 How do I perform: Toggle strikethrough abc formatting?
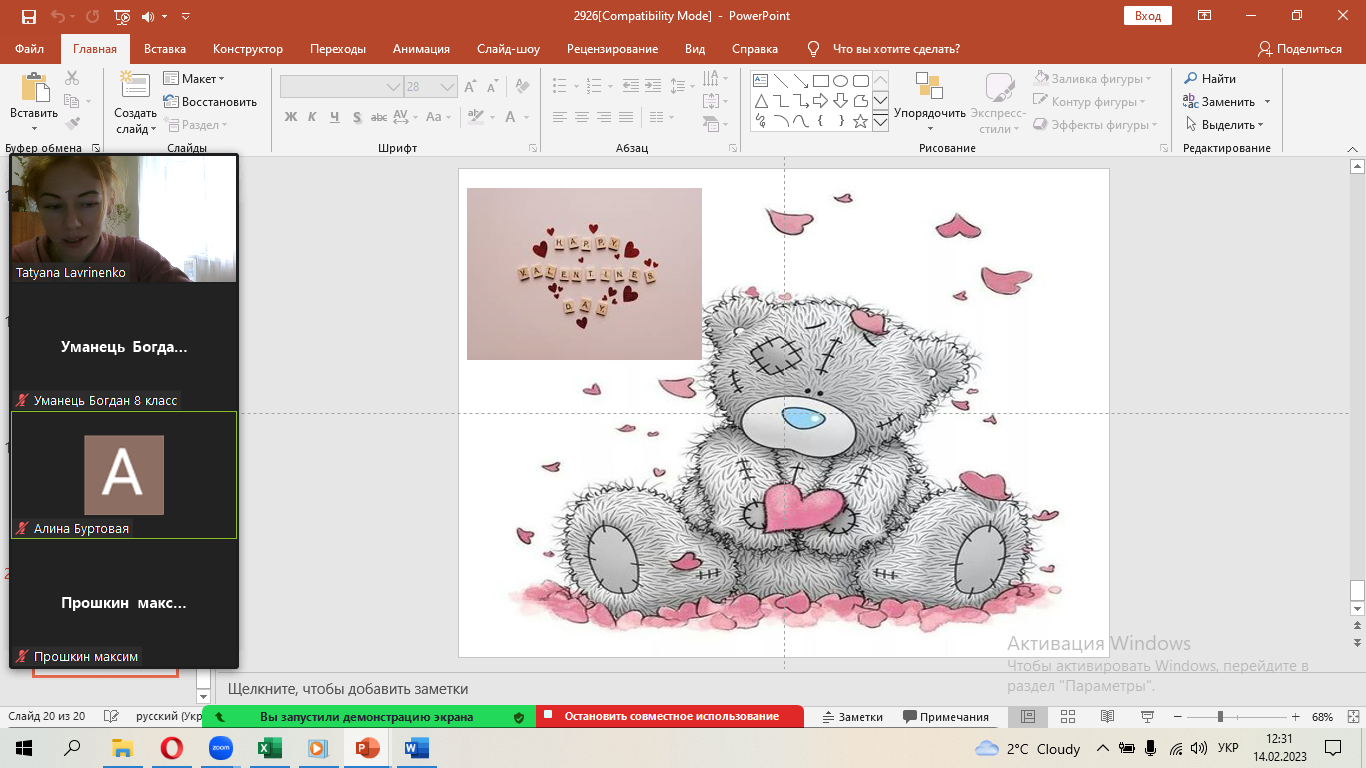coord(379,117)
